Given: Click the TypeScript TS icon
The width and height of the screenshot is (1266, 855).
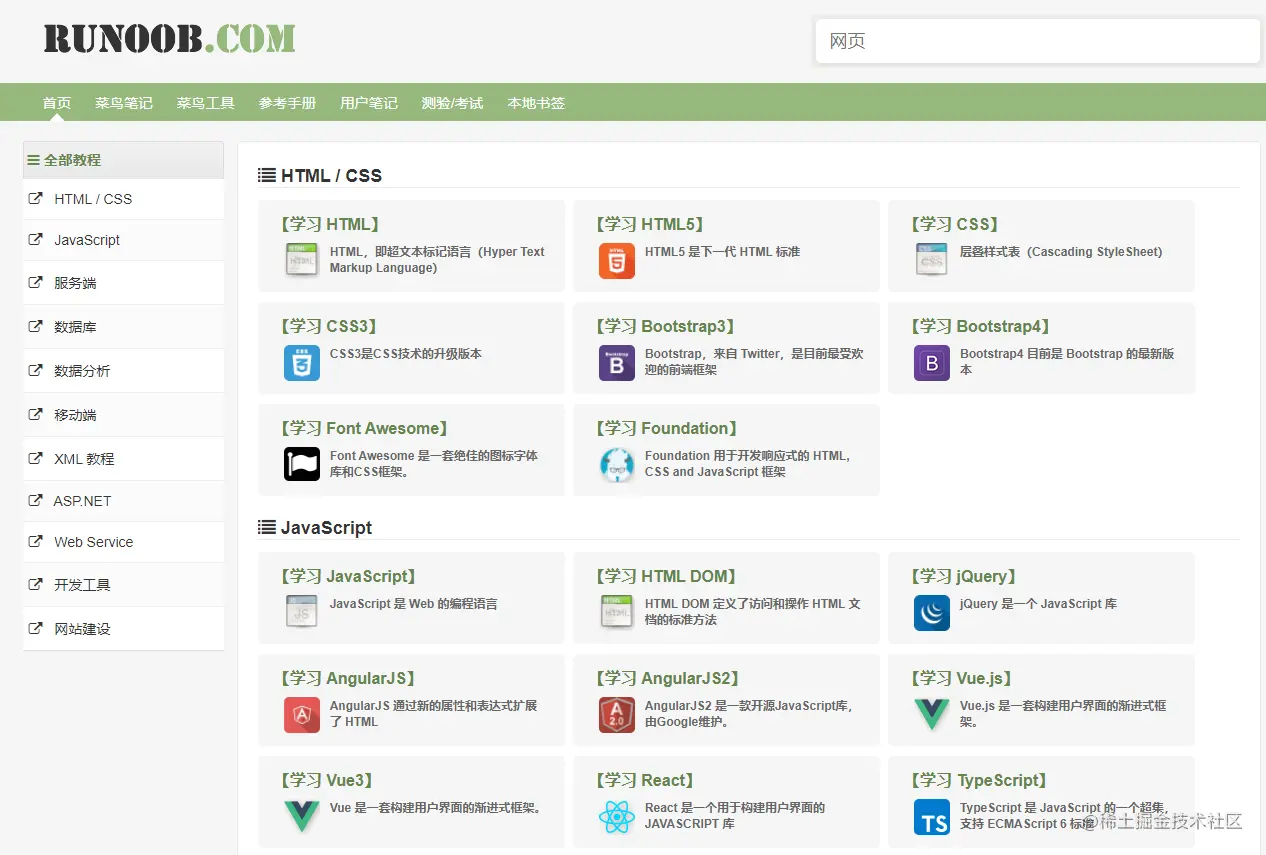Looking at the screenshot, I should pos(932,816).
